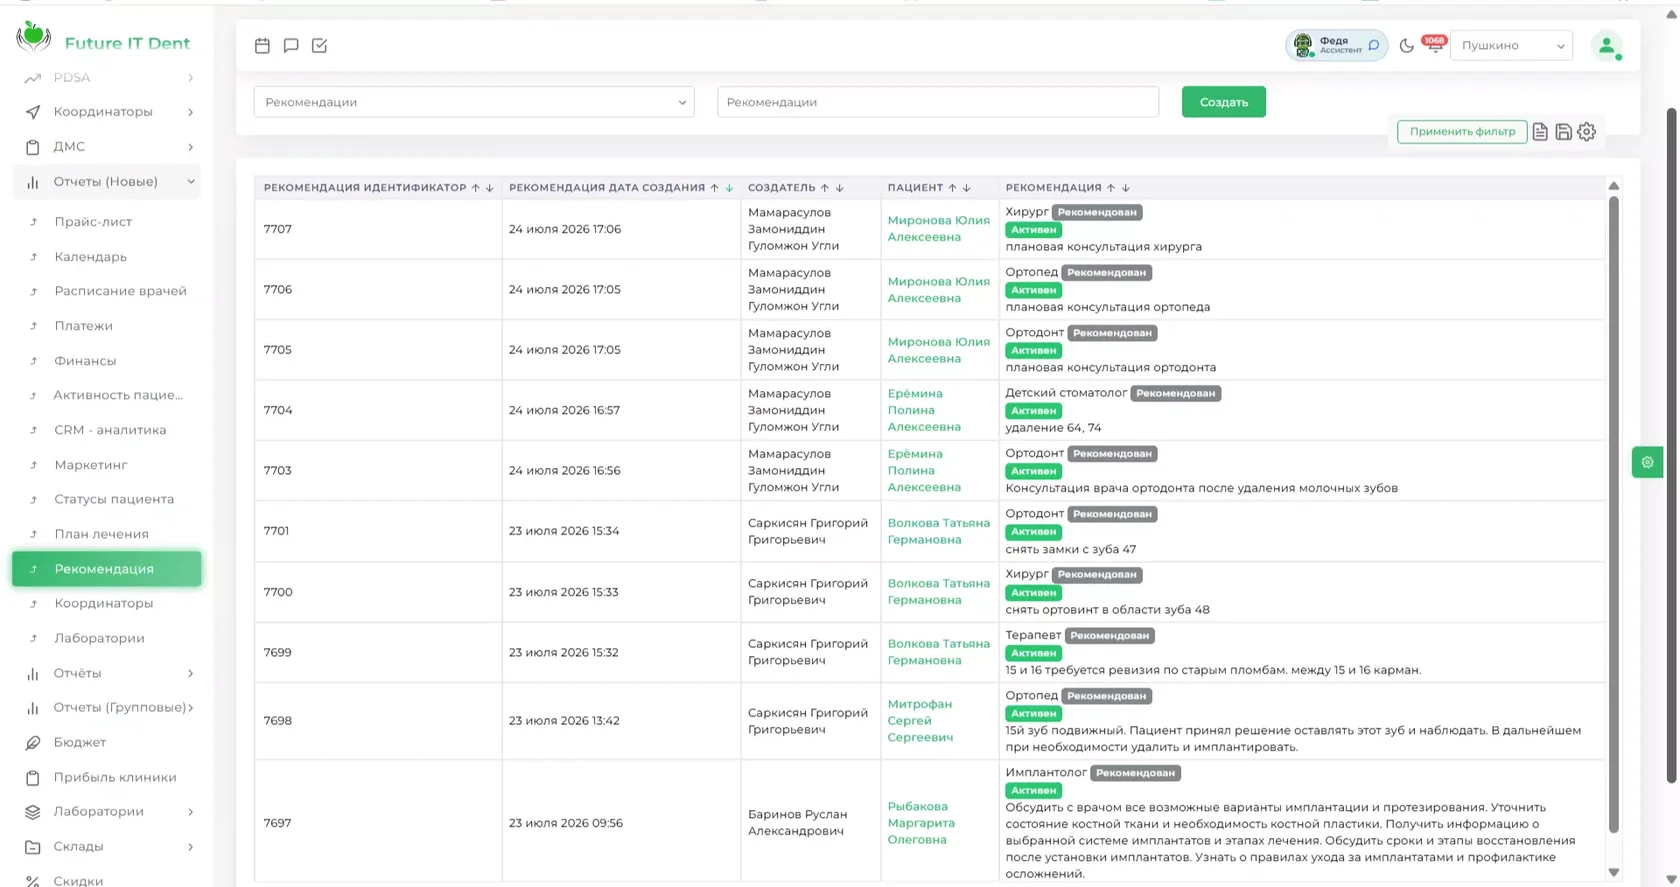The image size is (1680, 887).
Task: Click Применить фильтр button
Action: (x=1461, y=132)
